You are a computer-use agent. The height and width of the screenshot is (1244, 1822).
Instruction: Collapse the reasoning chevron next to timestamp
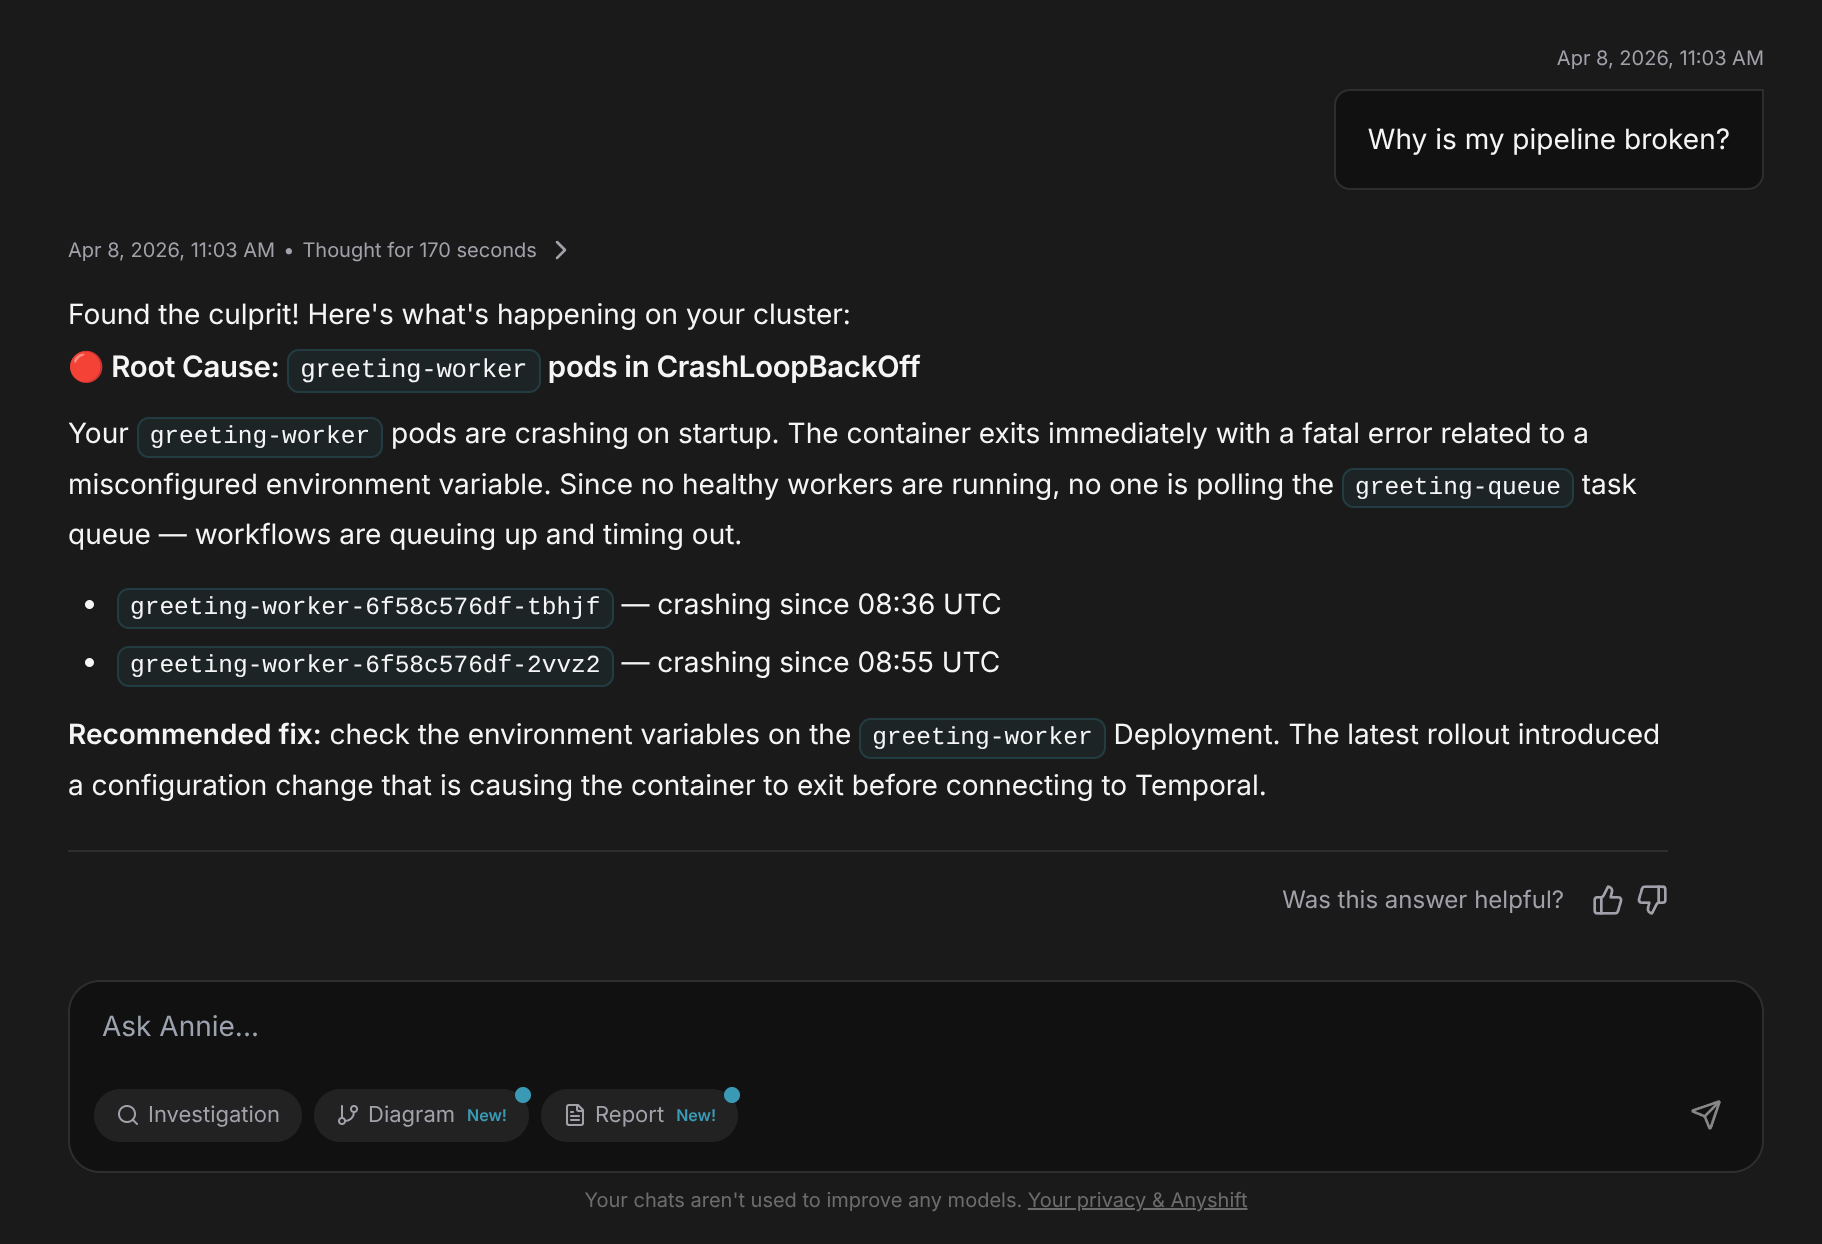(x=562, y=250)
